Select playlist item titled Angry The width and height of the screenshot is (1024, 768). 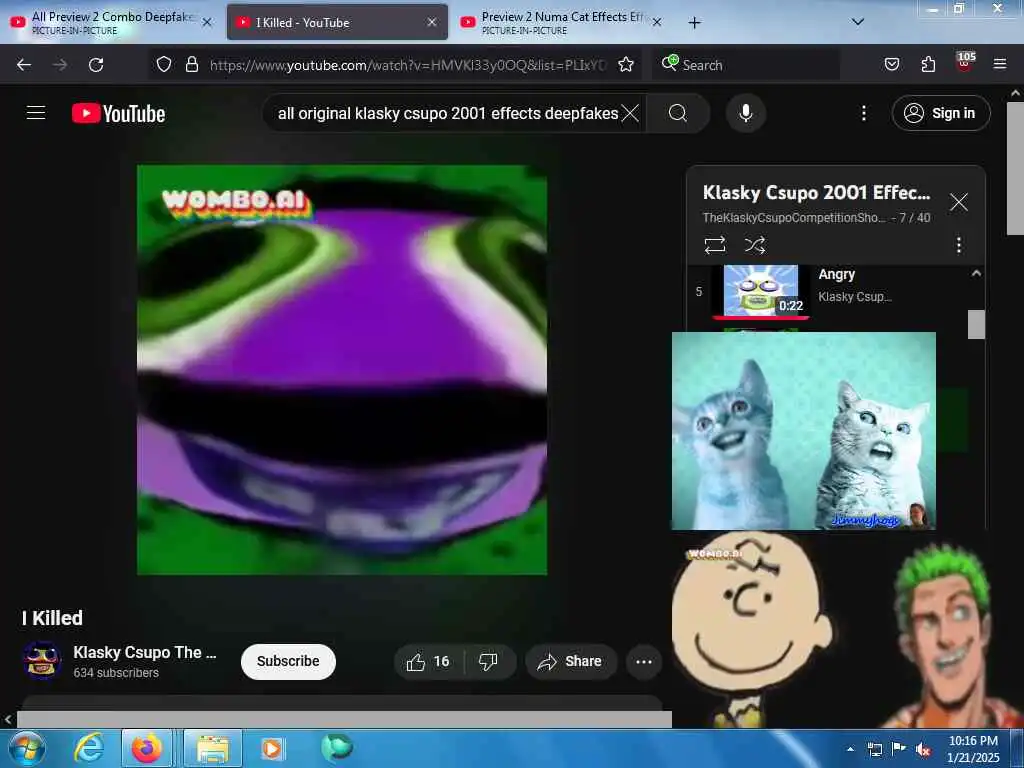click(837, 275)
